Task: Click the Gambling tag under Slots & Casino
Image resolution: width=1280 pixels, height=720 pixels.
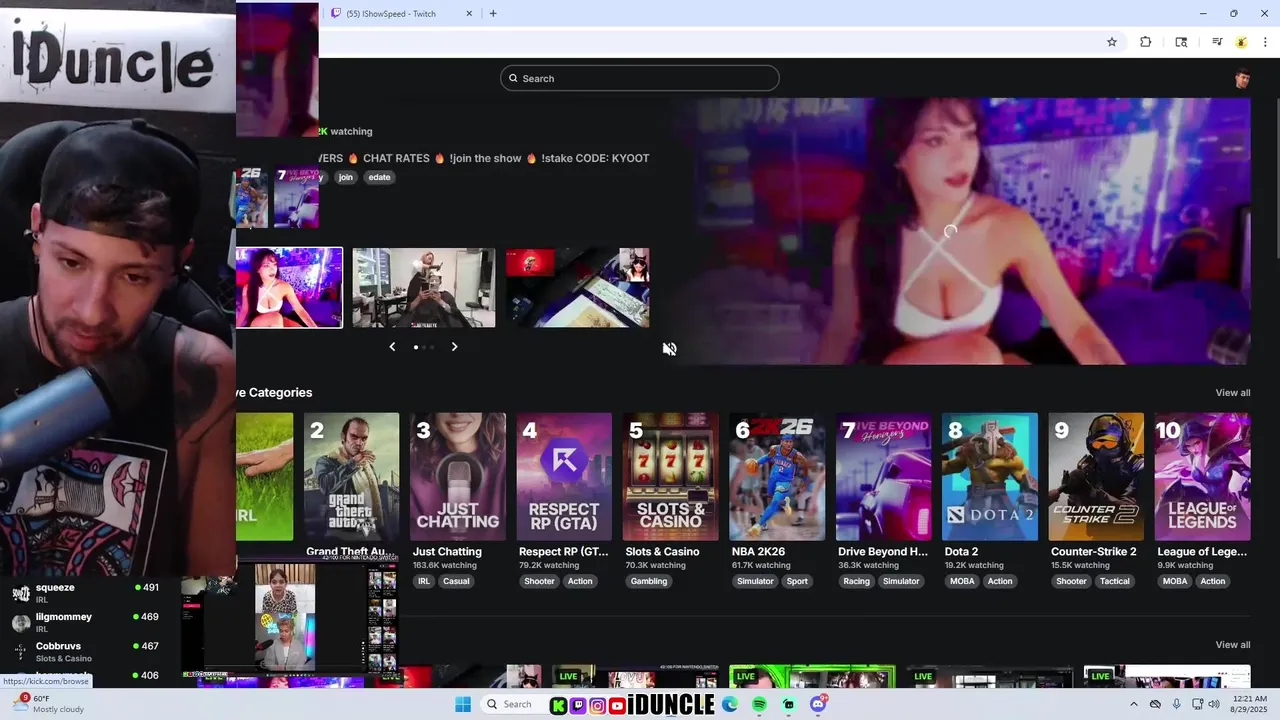Action: coord(649,581)
